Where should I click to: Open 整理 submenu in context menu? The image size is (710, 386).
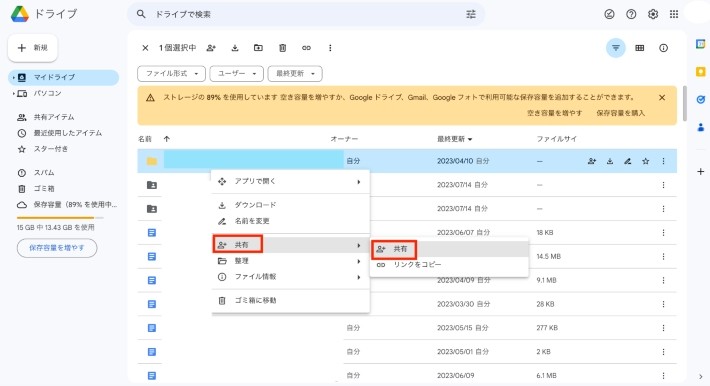coord(291,261)
